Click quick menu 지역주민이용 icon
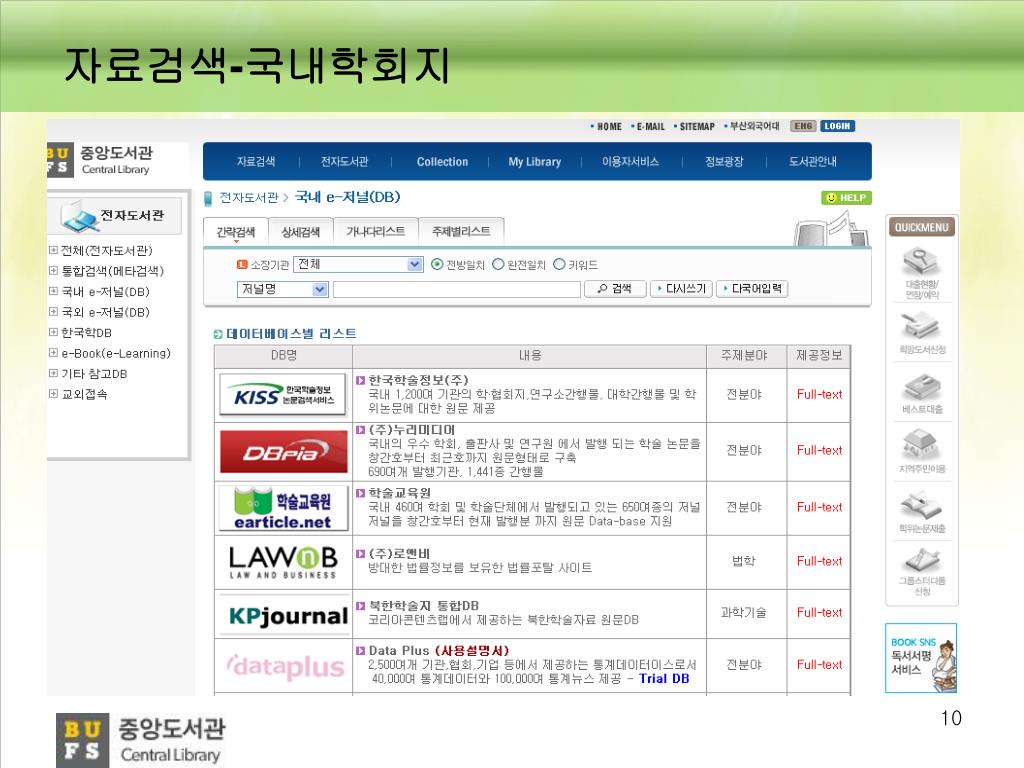This screenshot has width=1024, height=768. click(921, 451)
